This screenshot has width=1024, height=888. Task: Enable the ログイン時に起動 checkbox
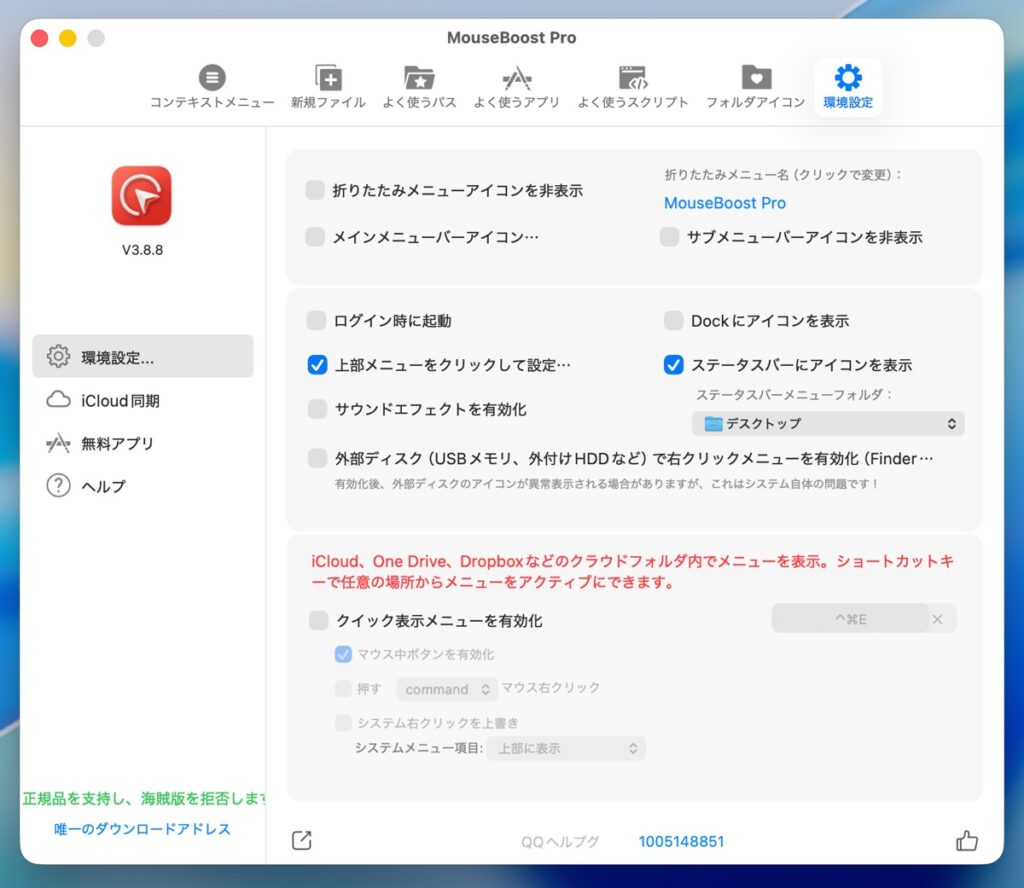point(317,321)
